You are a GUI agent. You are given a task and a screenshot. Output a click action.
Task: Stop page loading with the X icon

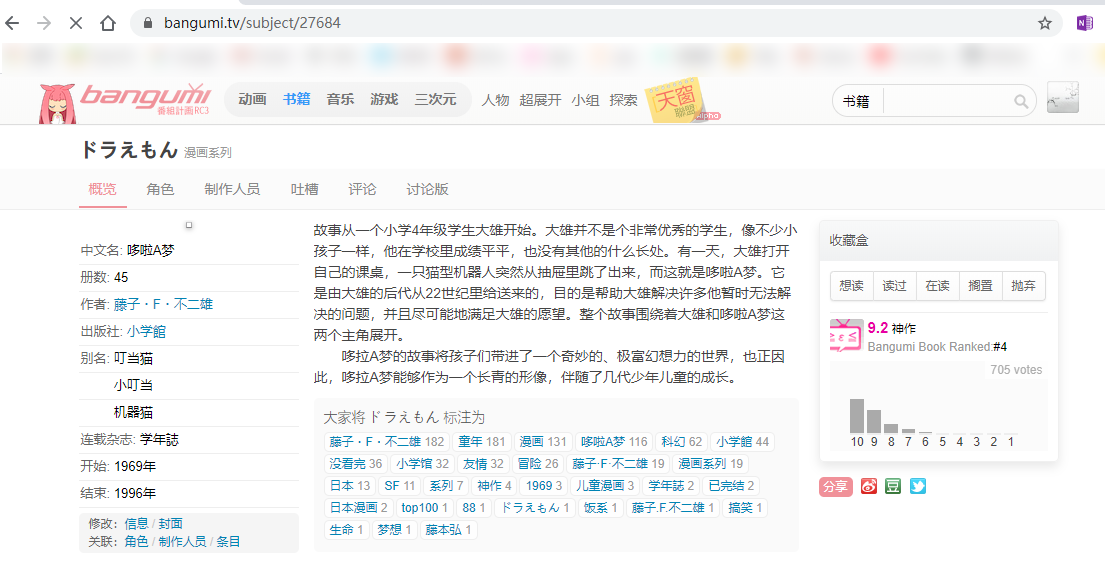point(75,23)
